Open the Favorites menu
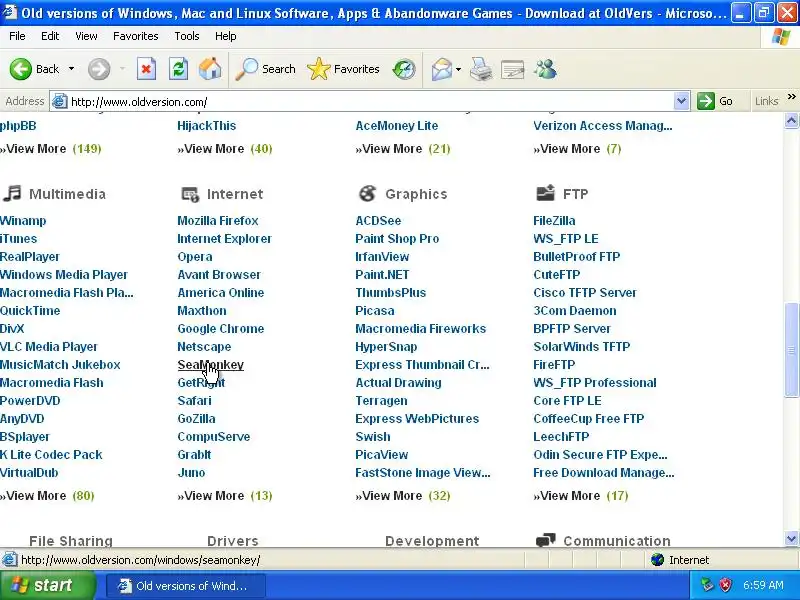This screenshot has height=600, width=800. 136,36
